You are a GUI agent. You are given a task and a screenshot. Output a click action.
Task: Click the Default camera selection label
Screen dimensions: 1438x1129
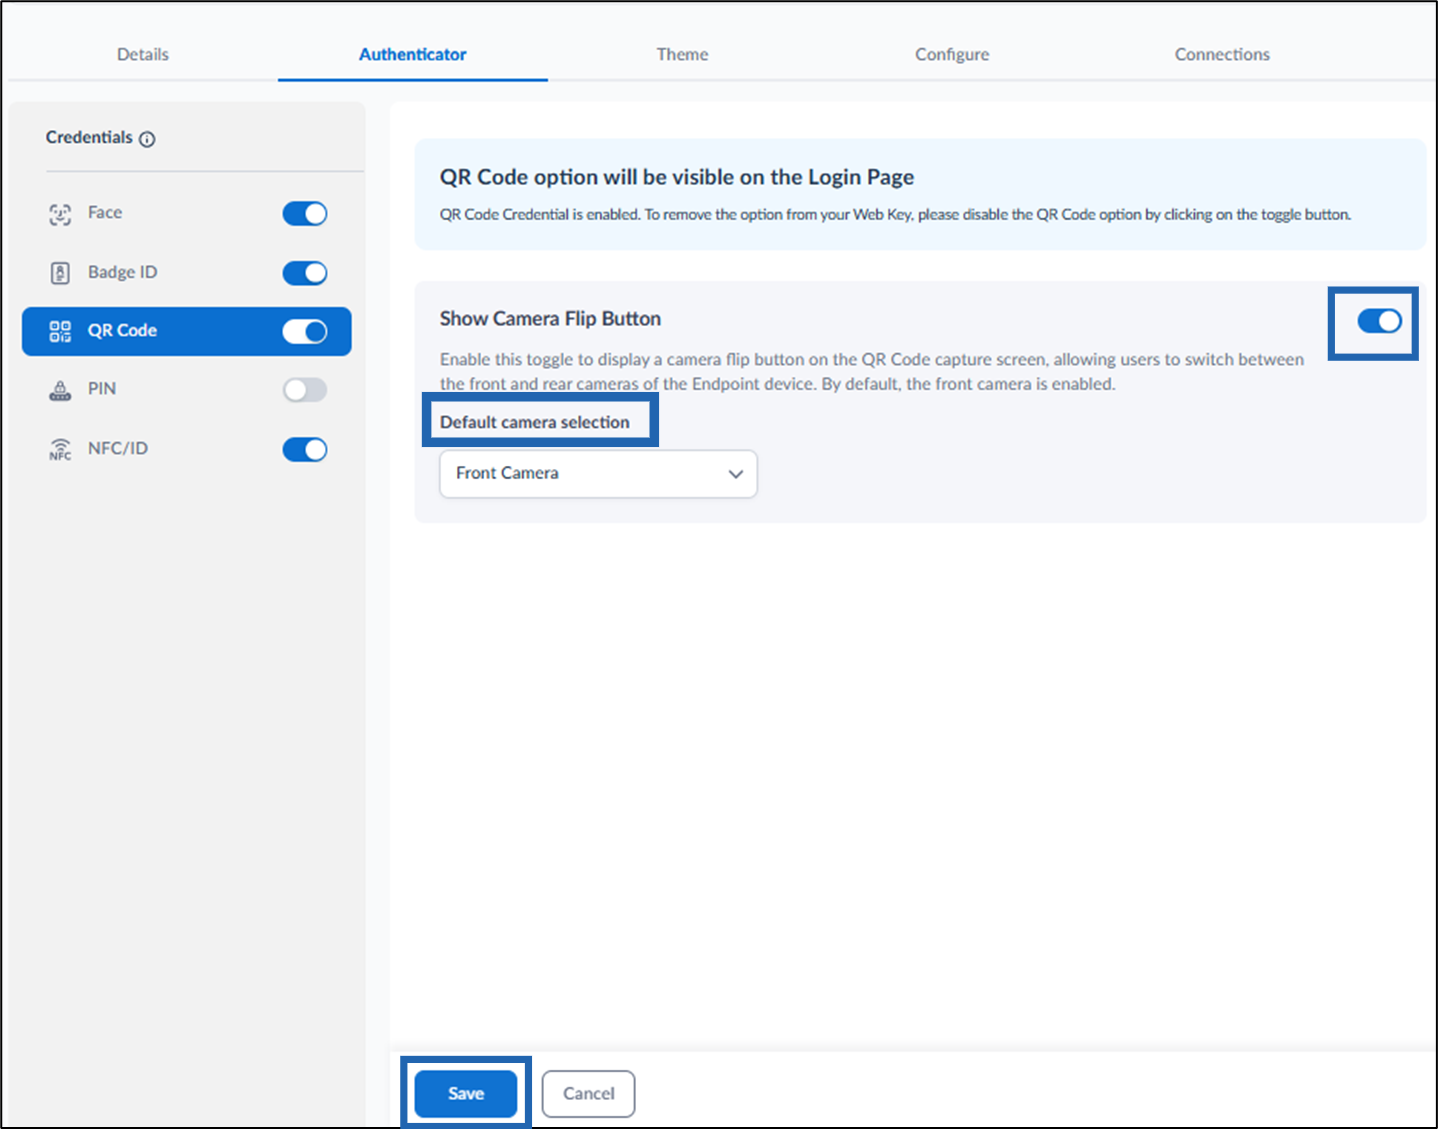(535, 422)
